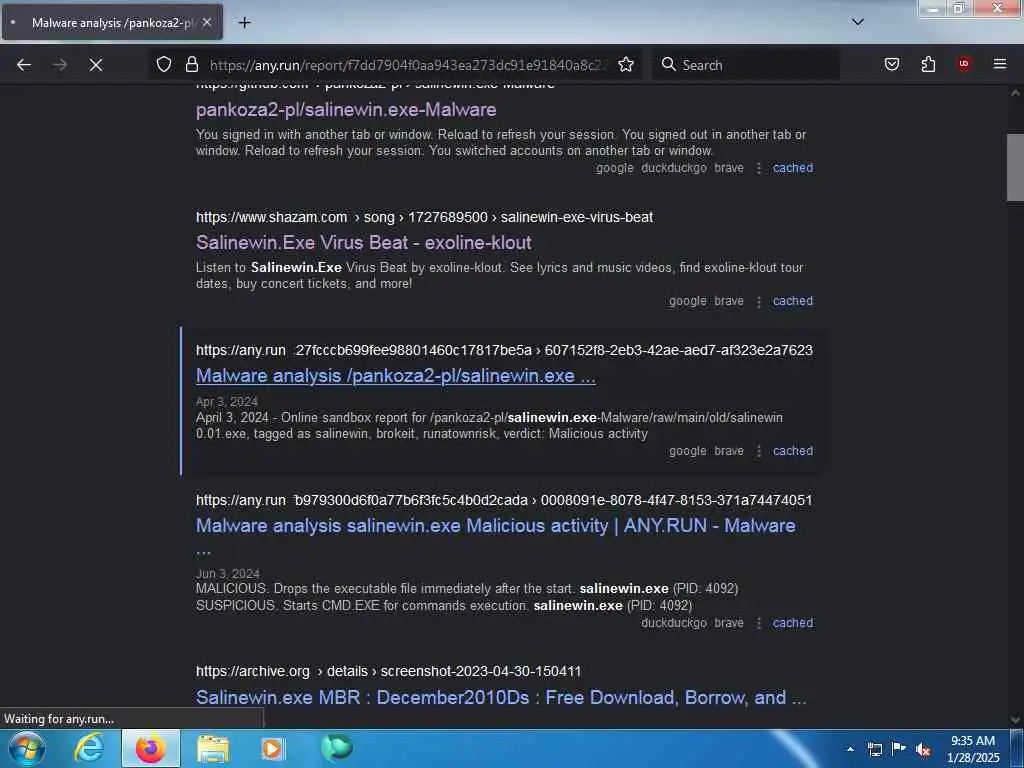Open cached copy of April 3 any.run result
The height and width of the screenshot is (768, 1024).
(793, 451)
